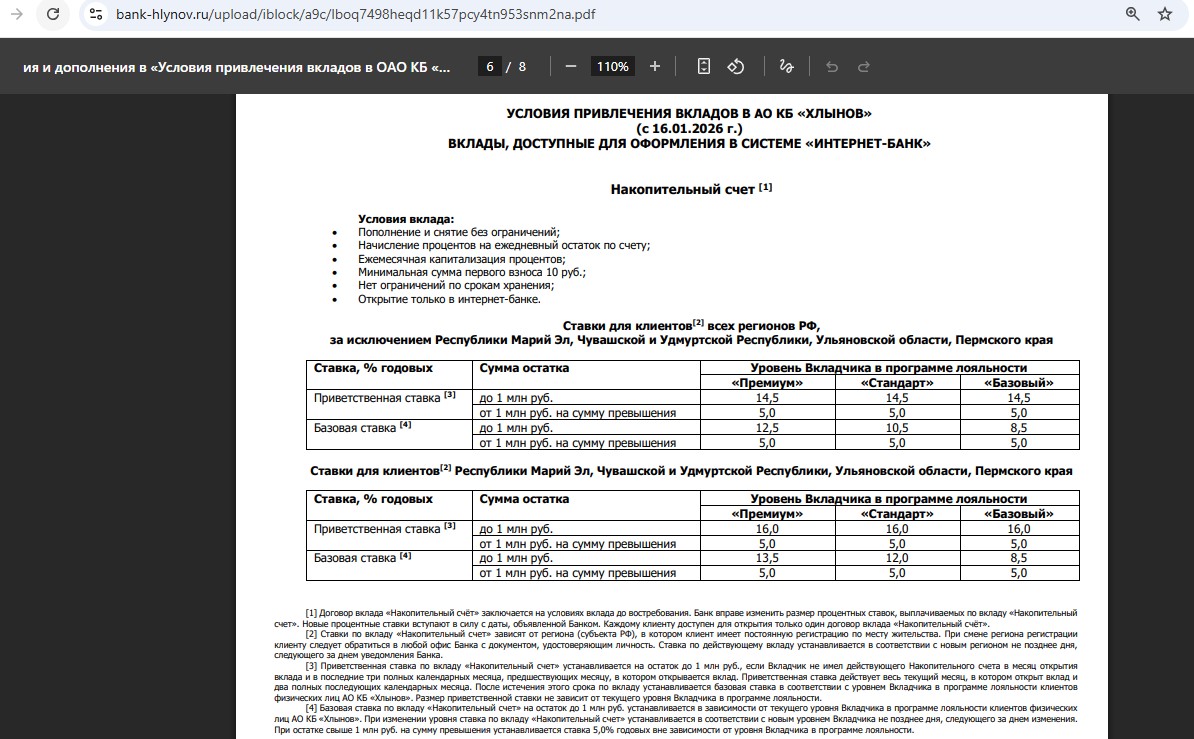Zoom out the PDF with minus button
This screenshot has height=739, width=1194.
point(571,66)
